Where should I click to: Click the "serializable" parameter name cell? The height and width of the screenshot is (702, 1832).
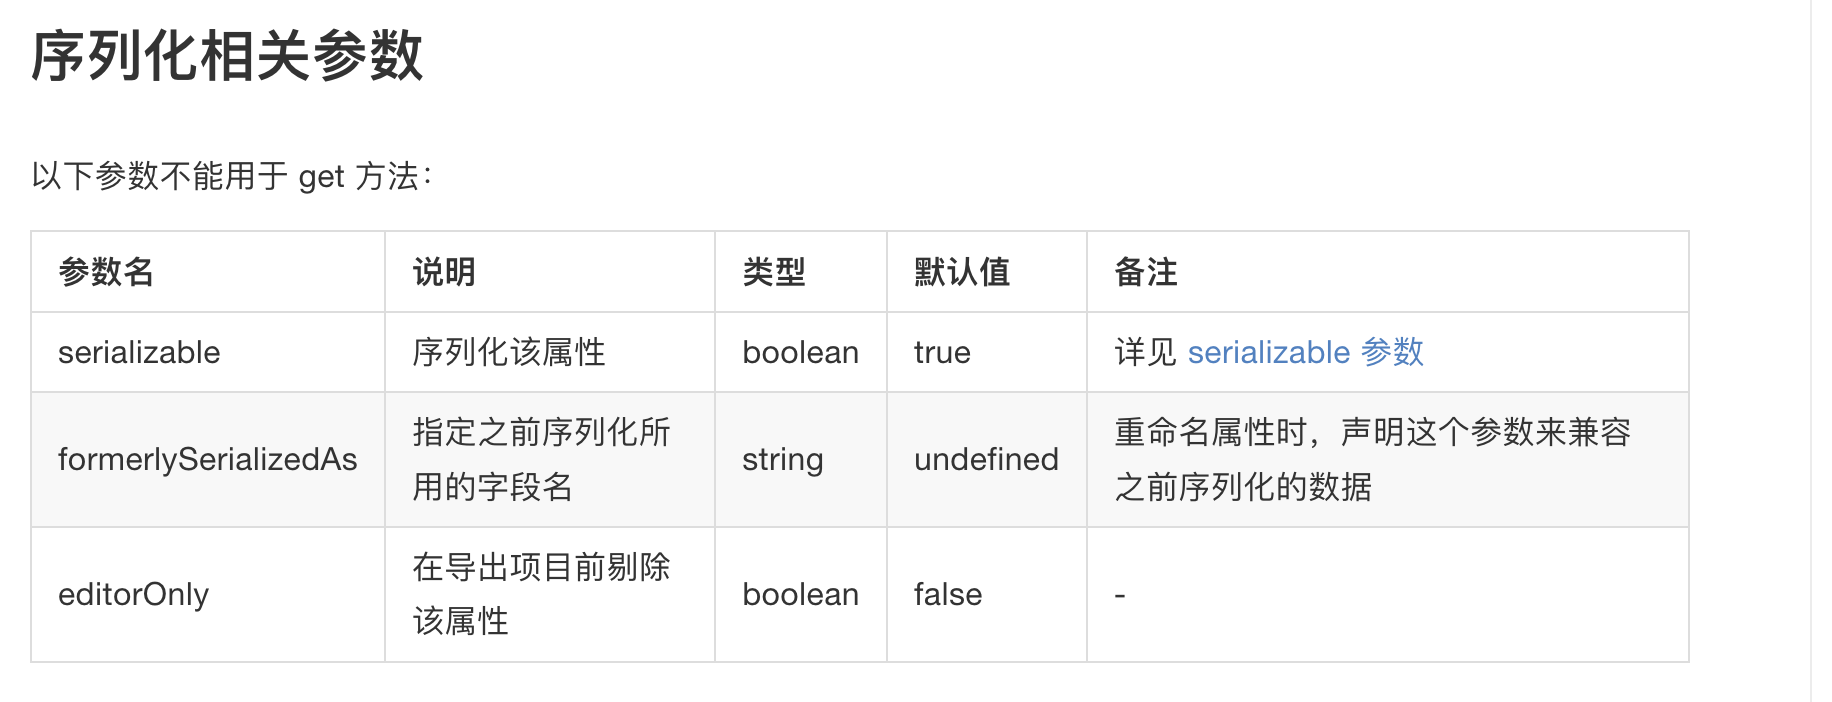point(139,352)
